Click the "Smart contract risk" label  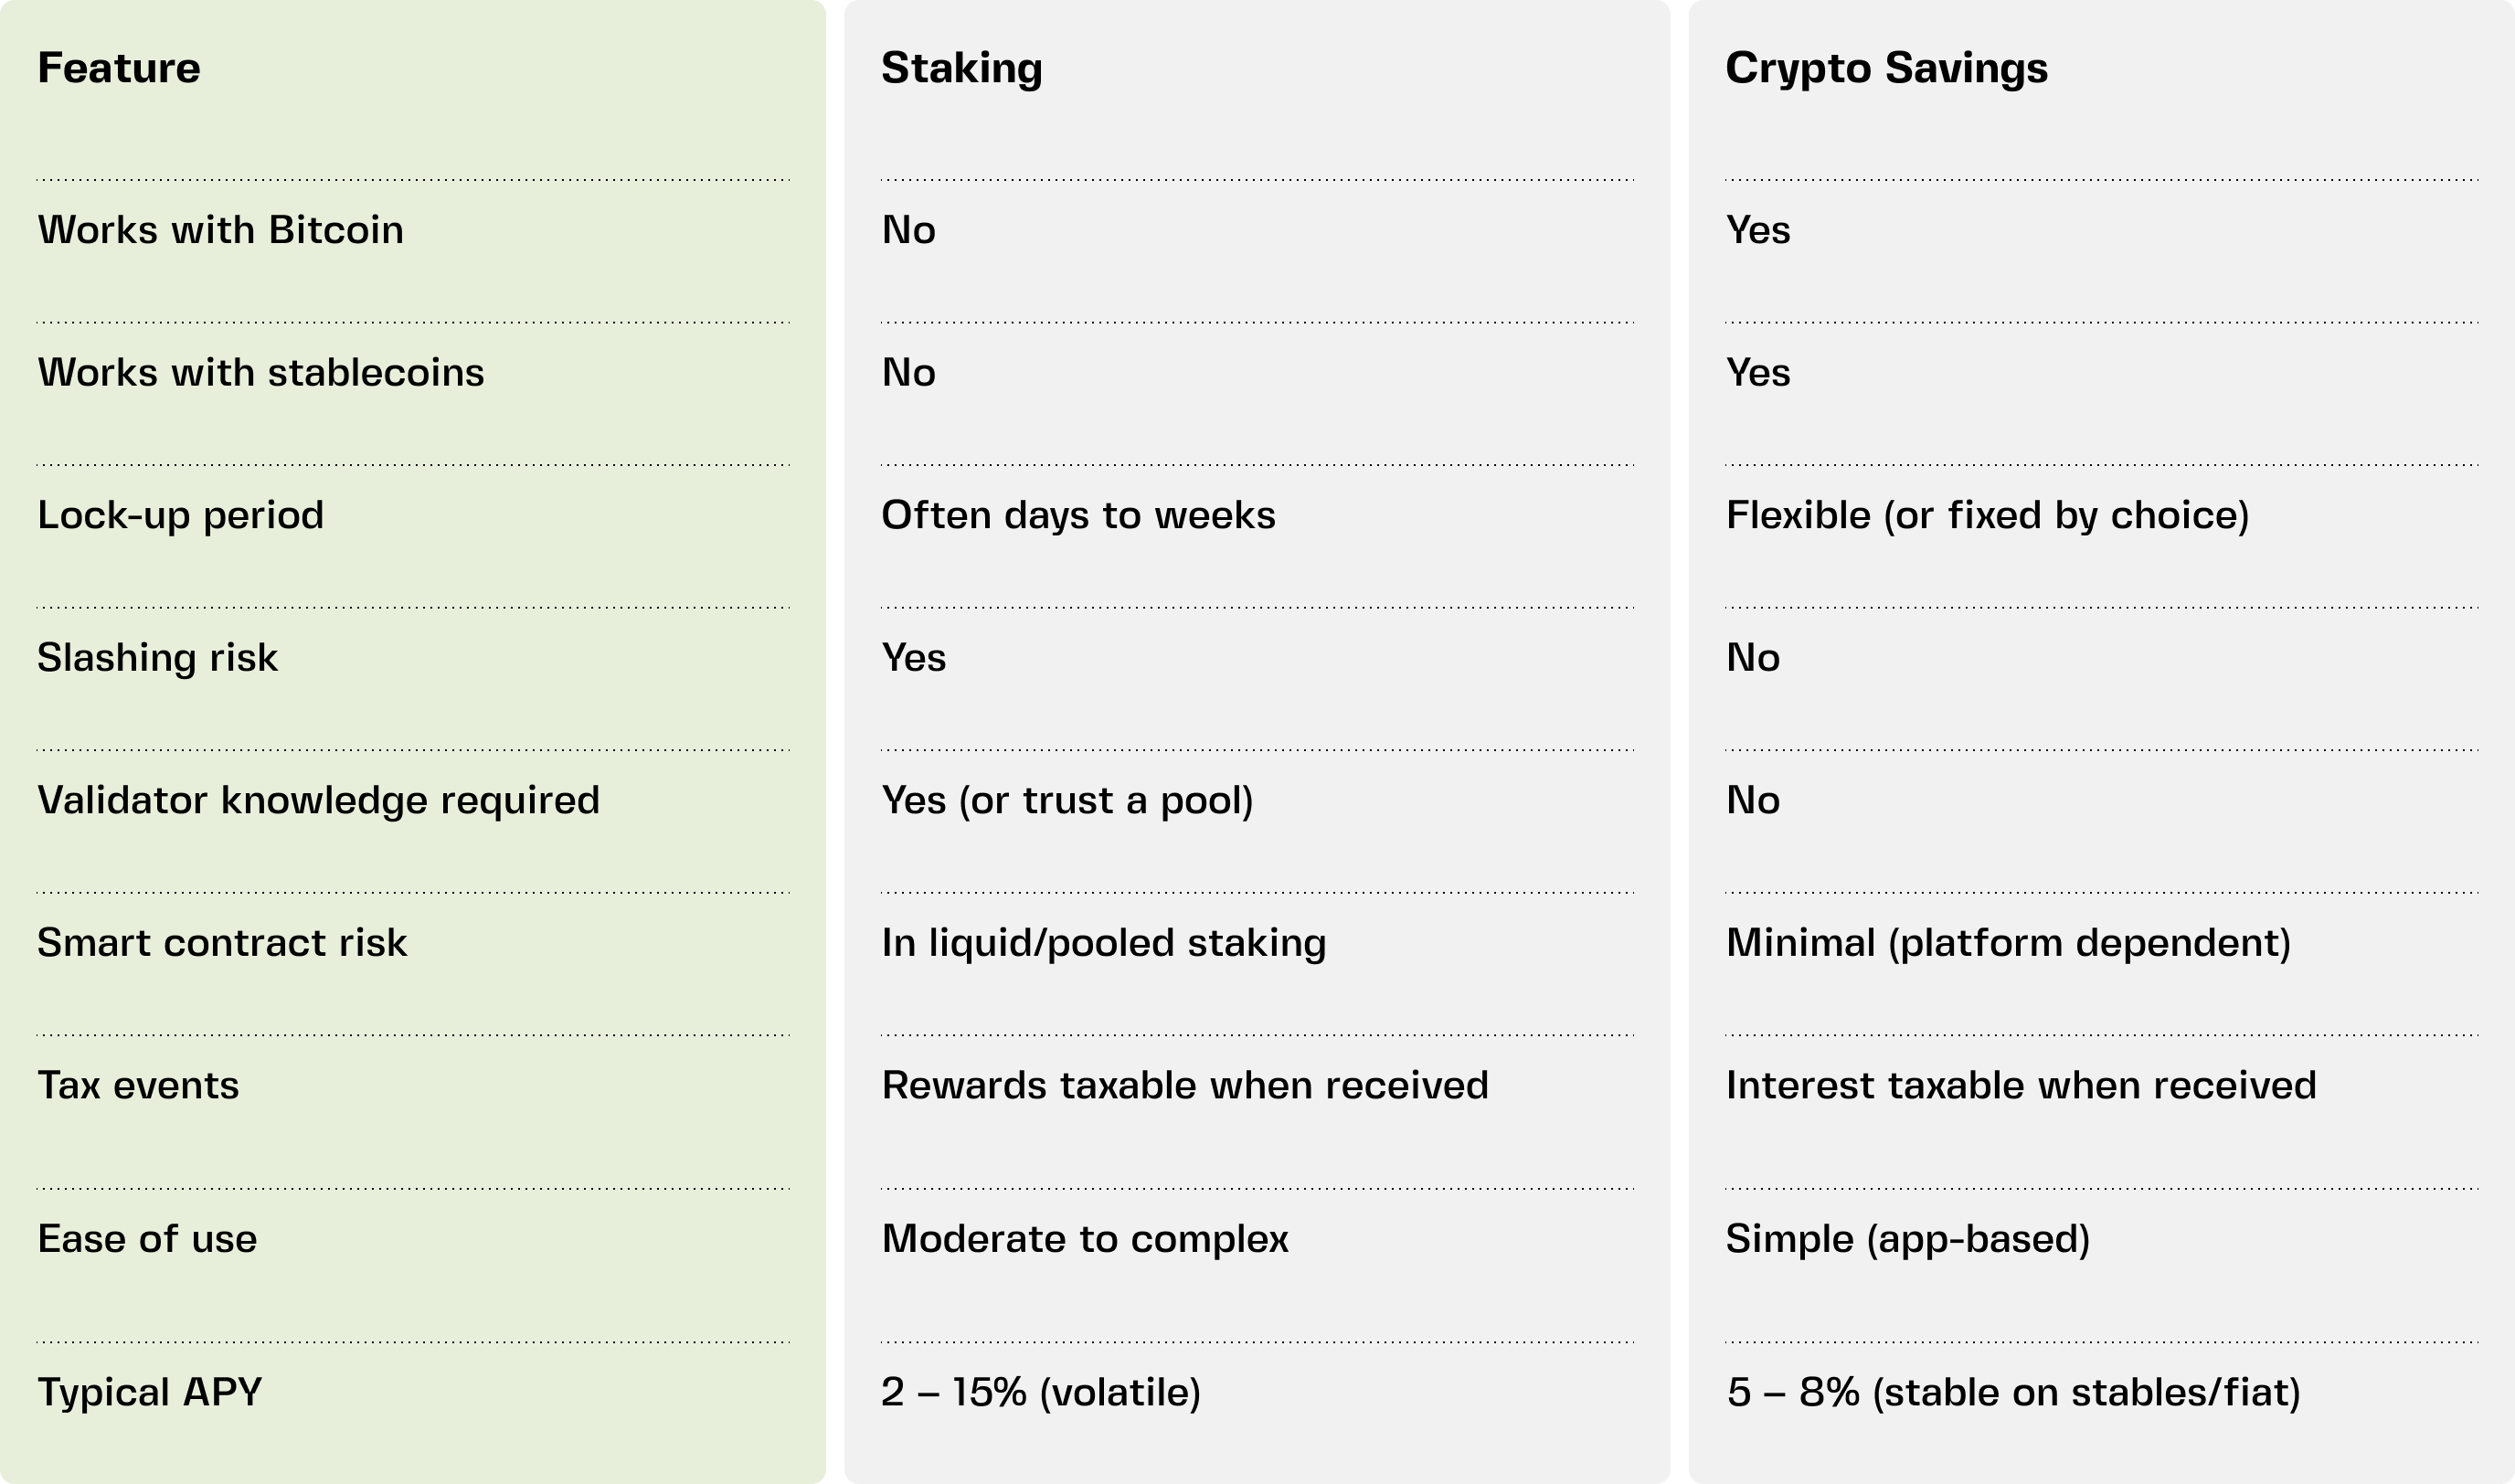tap(222, 943)
